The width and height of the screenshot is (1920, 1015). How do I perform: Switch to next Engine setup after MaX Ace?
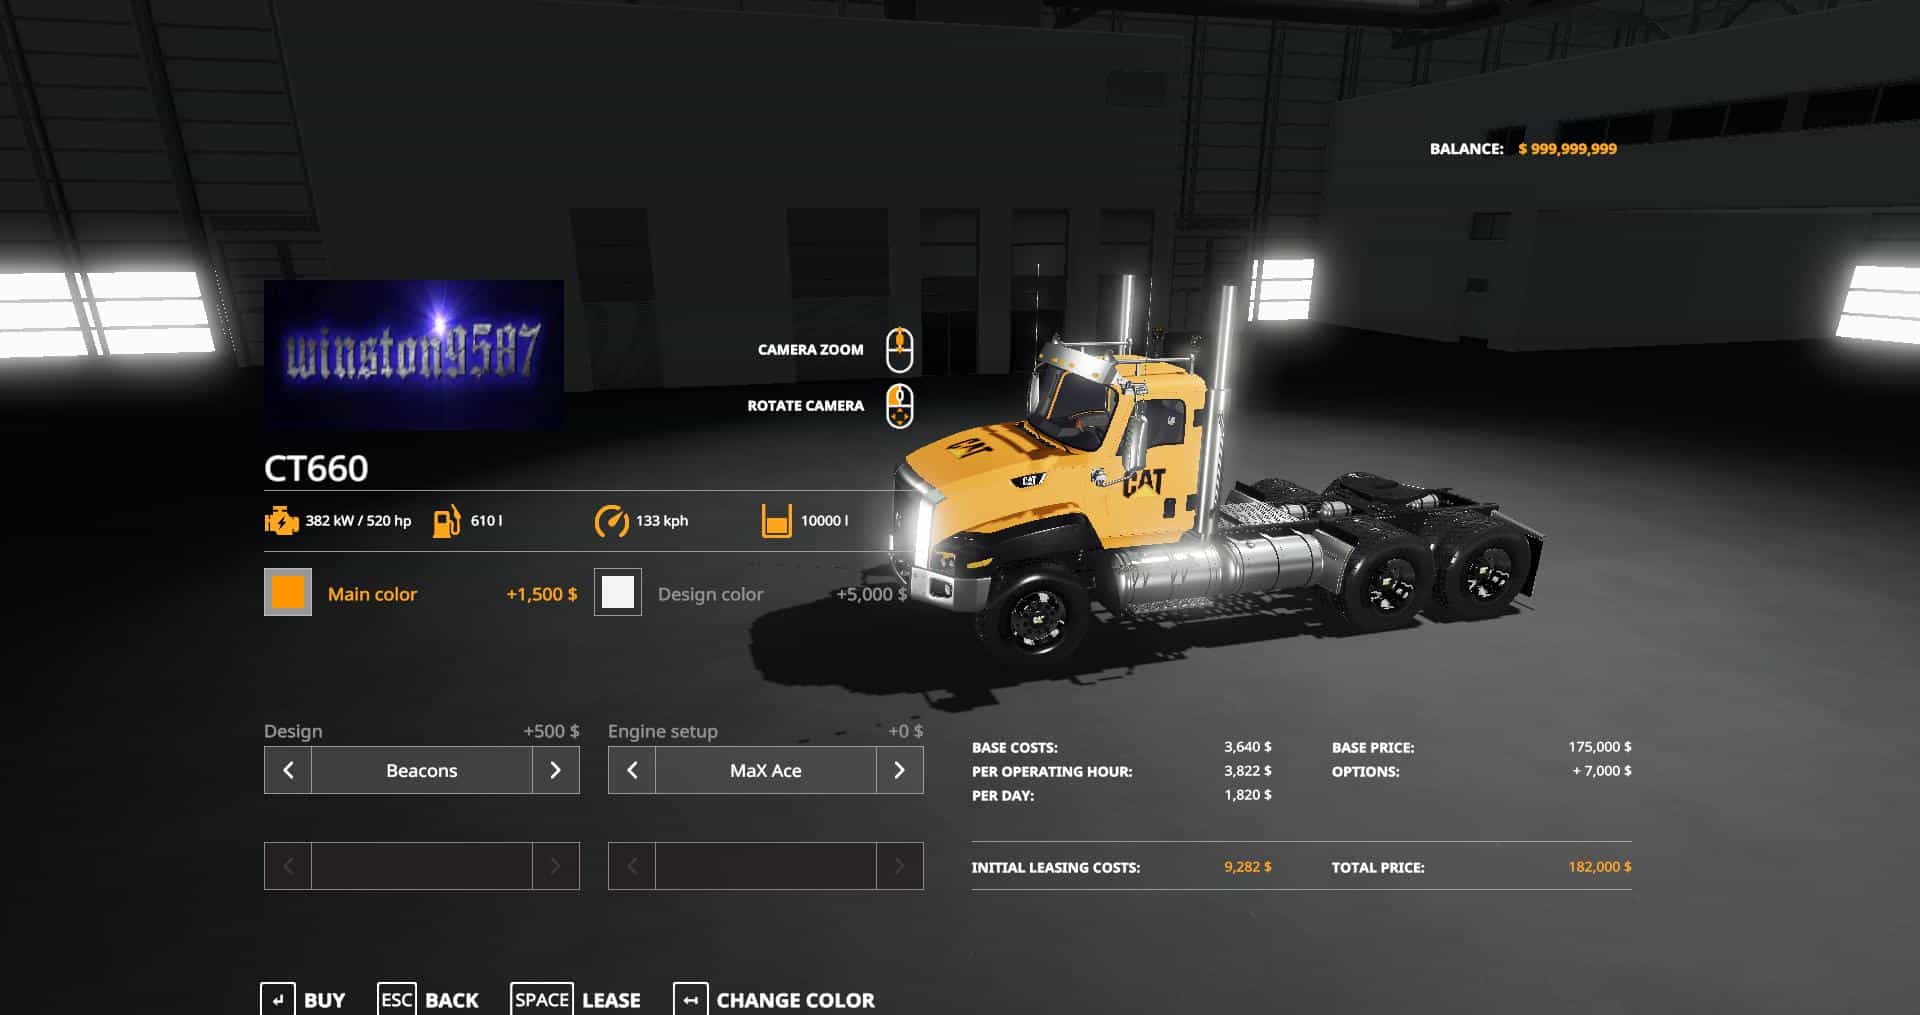[899, 770]
